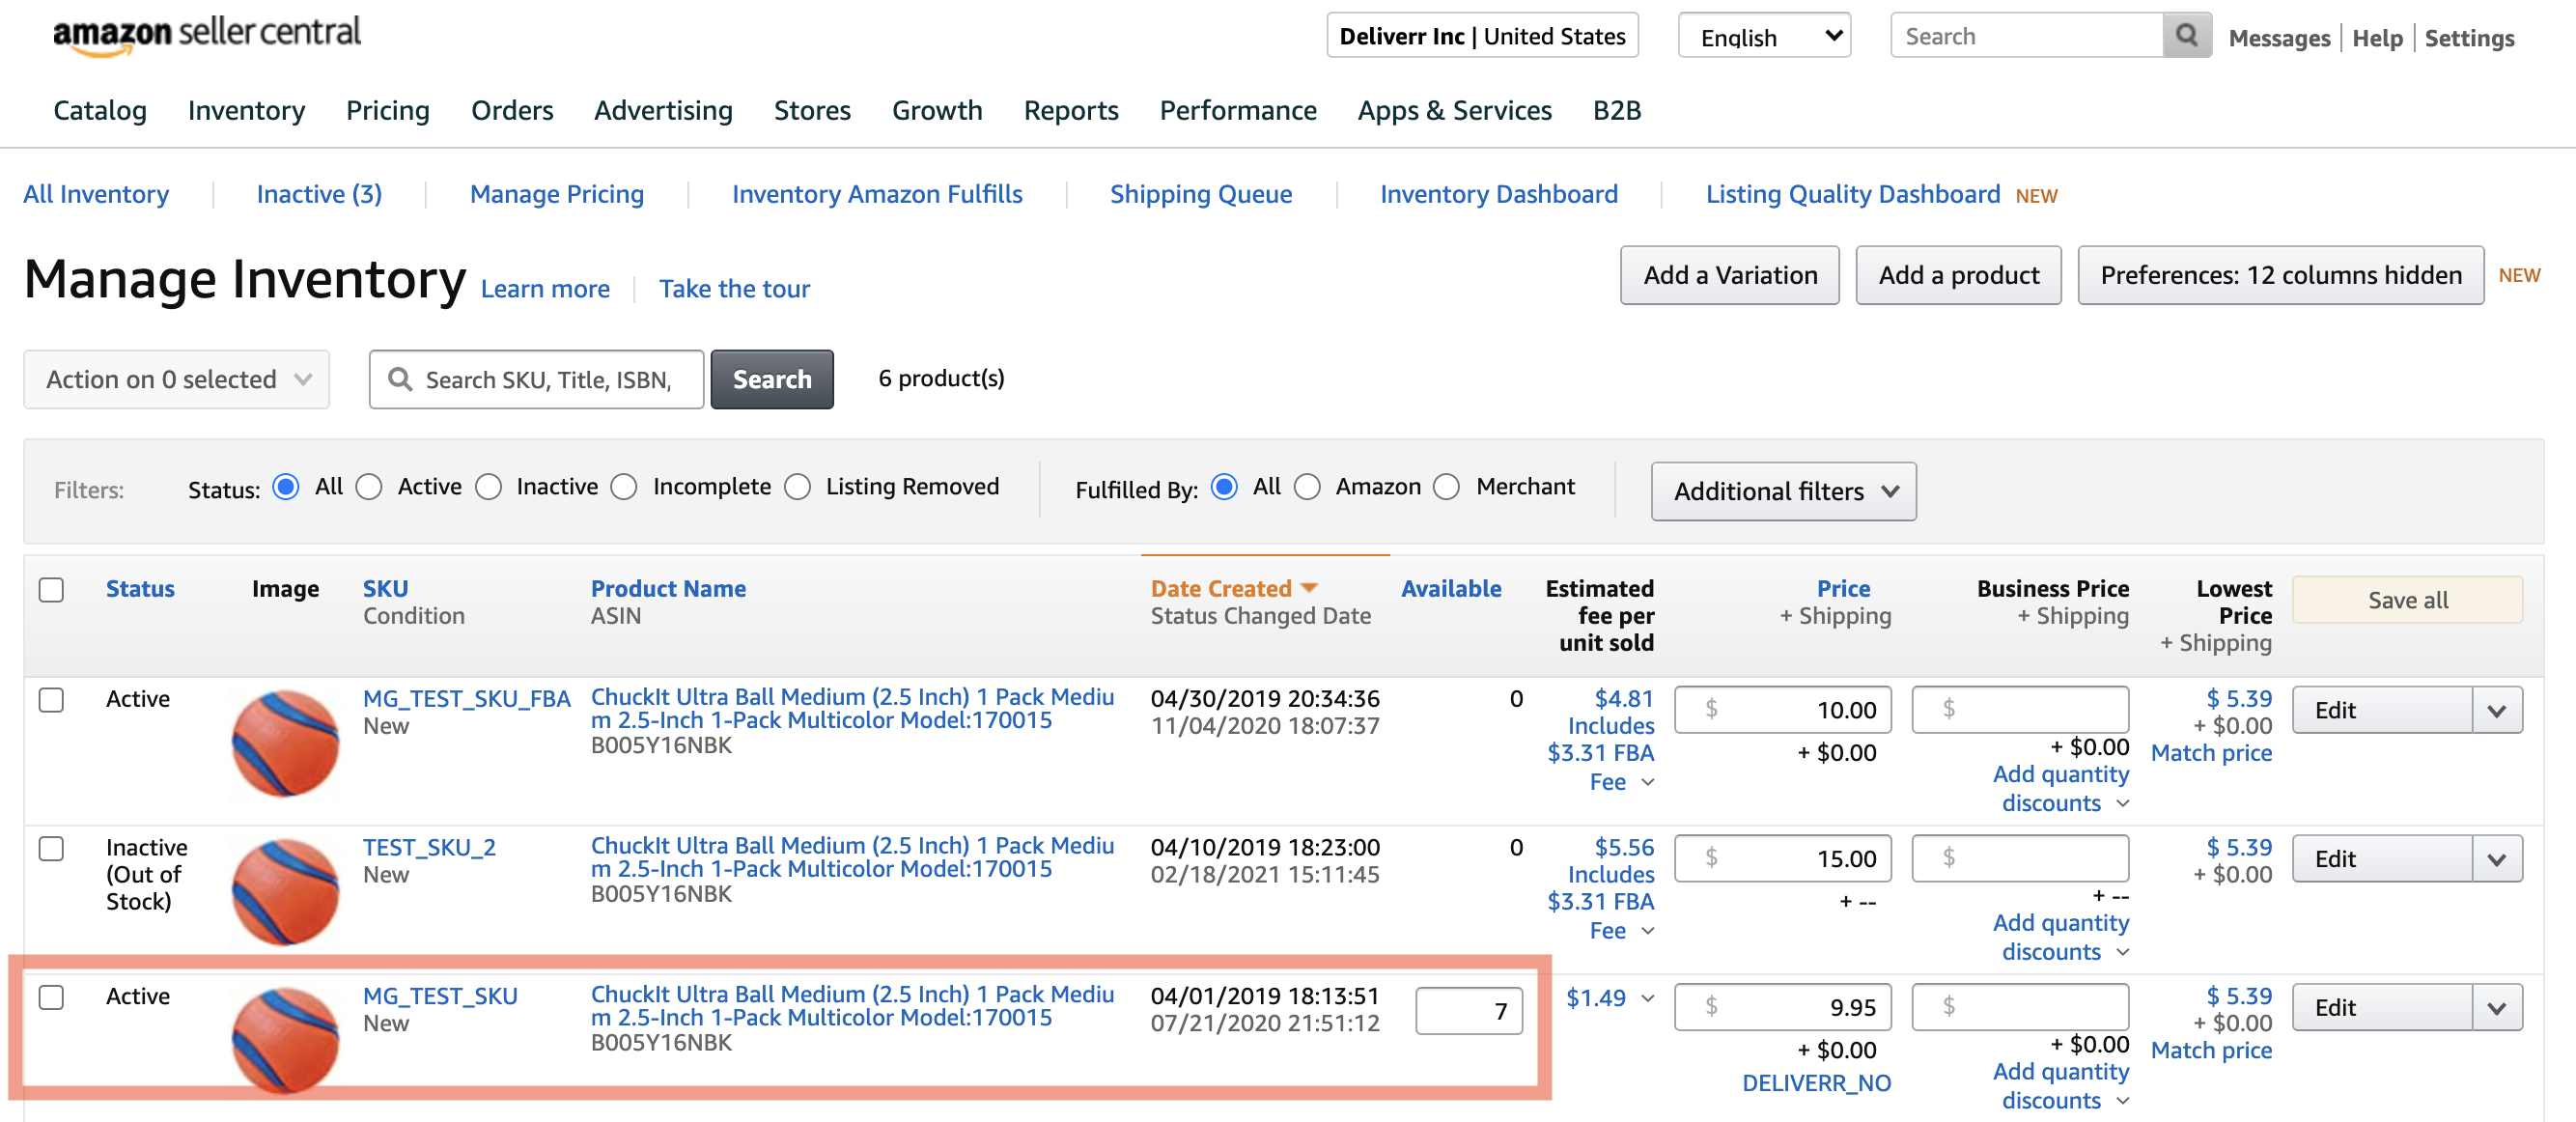
Task: Switch to the Inactive (3) tab
Action: click(319, 194)
